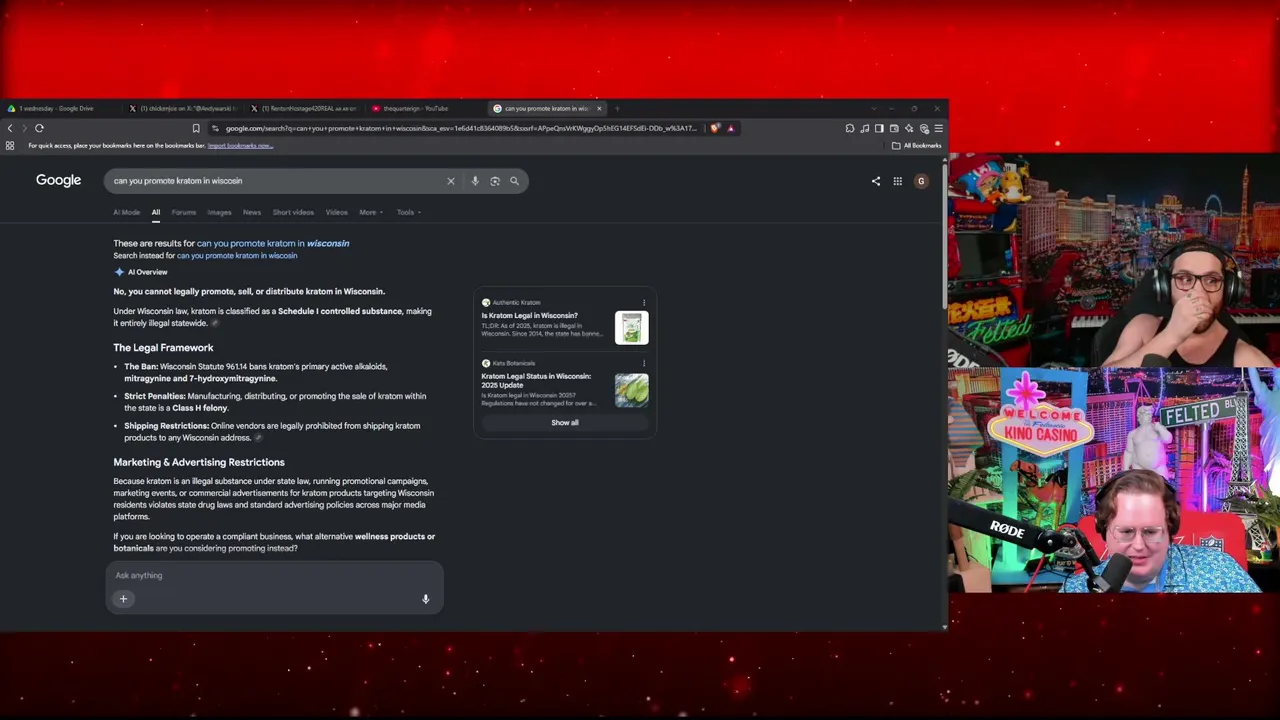Open the source link after 'Wisconsin address'
Viewport: 1280px width, 720px height.
(x=258, y=438)
